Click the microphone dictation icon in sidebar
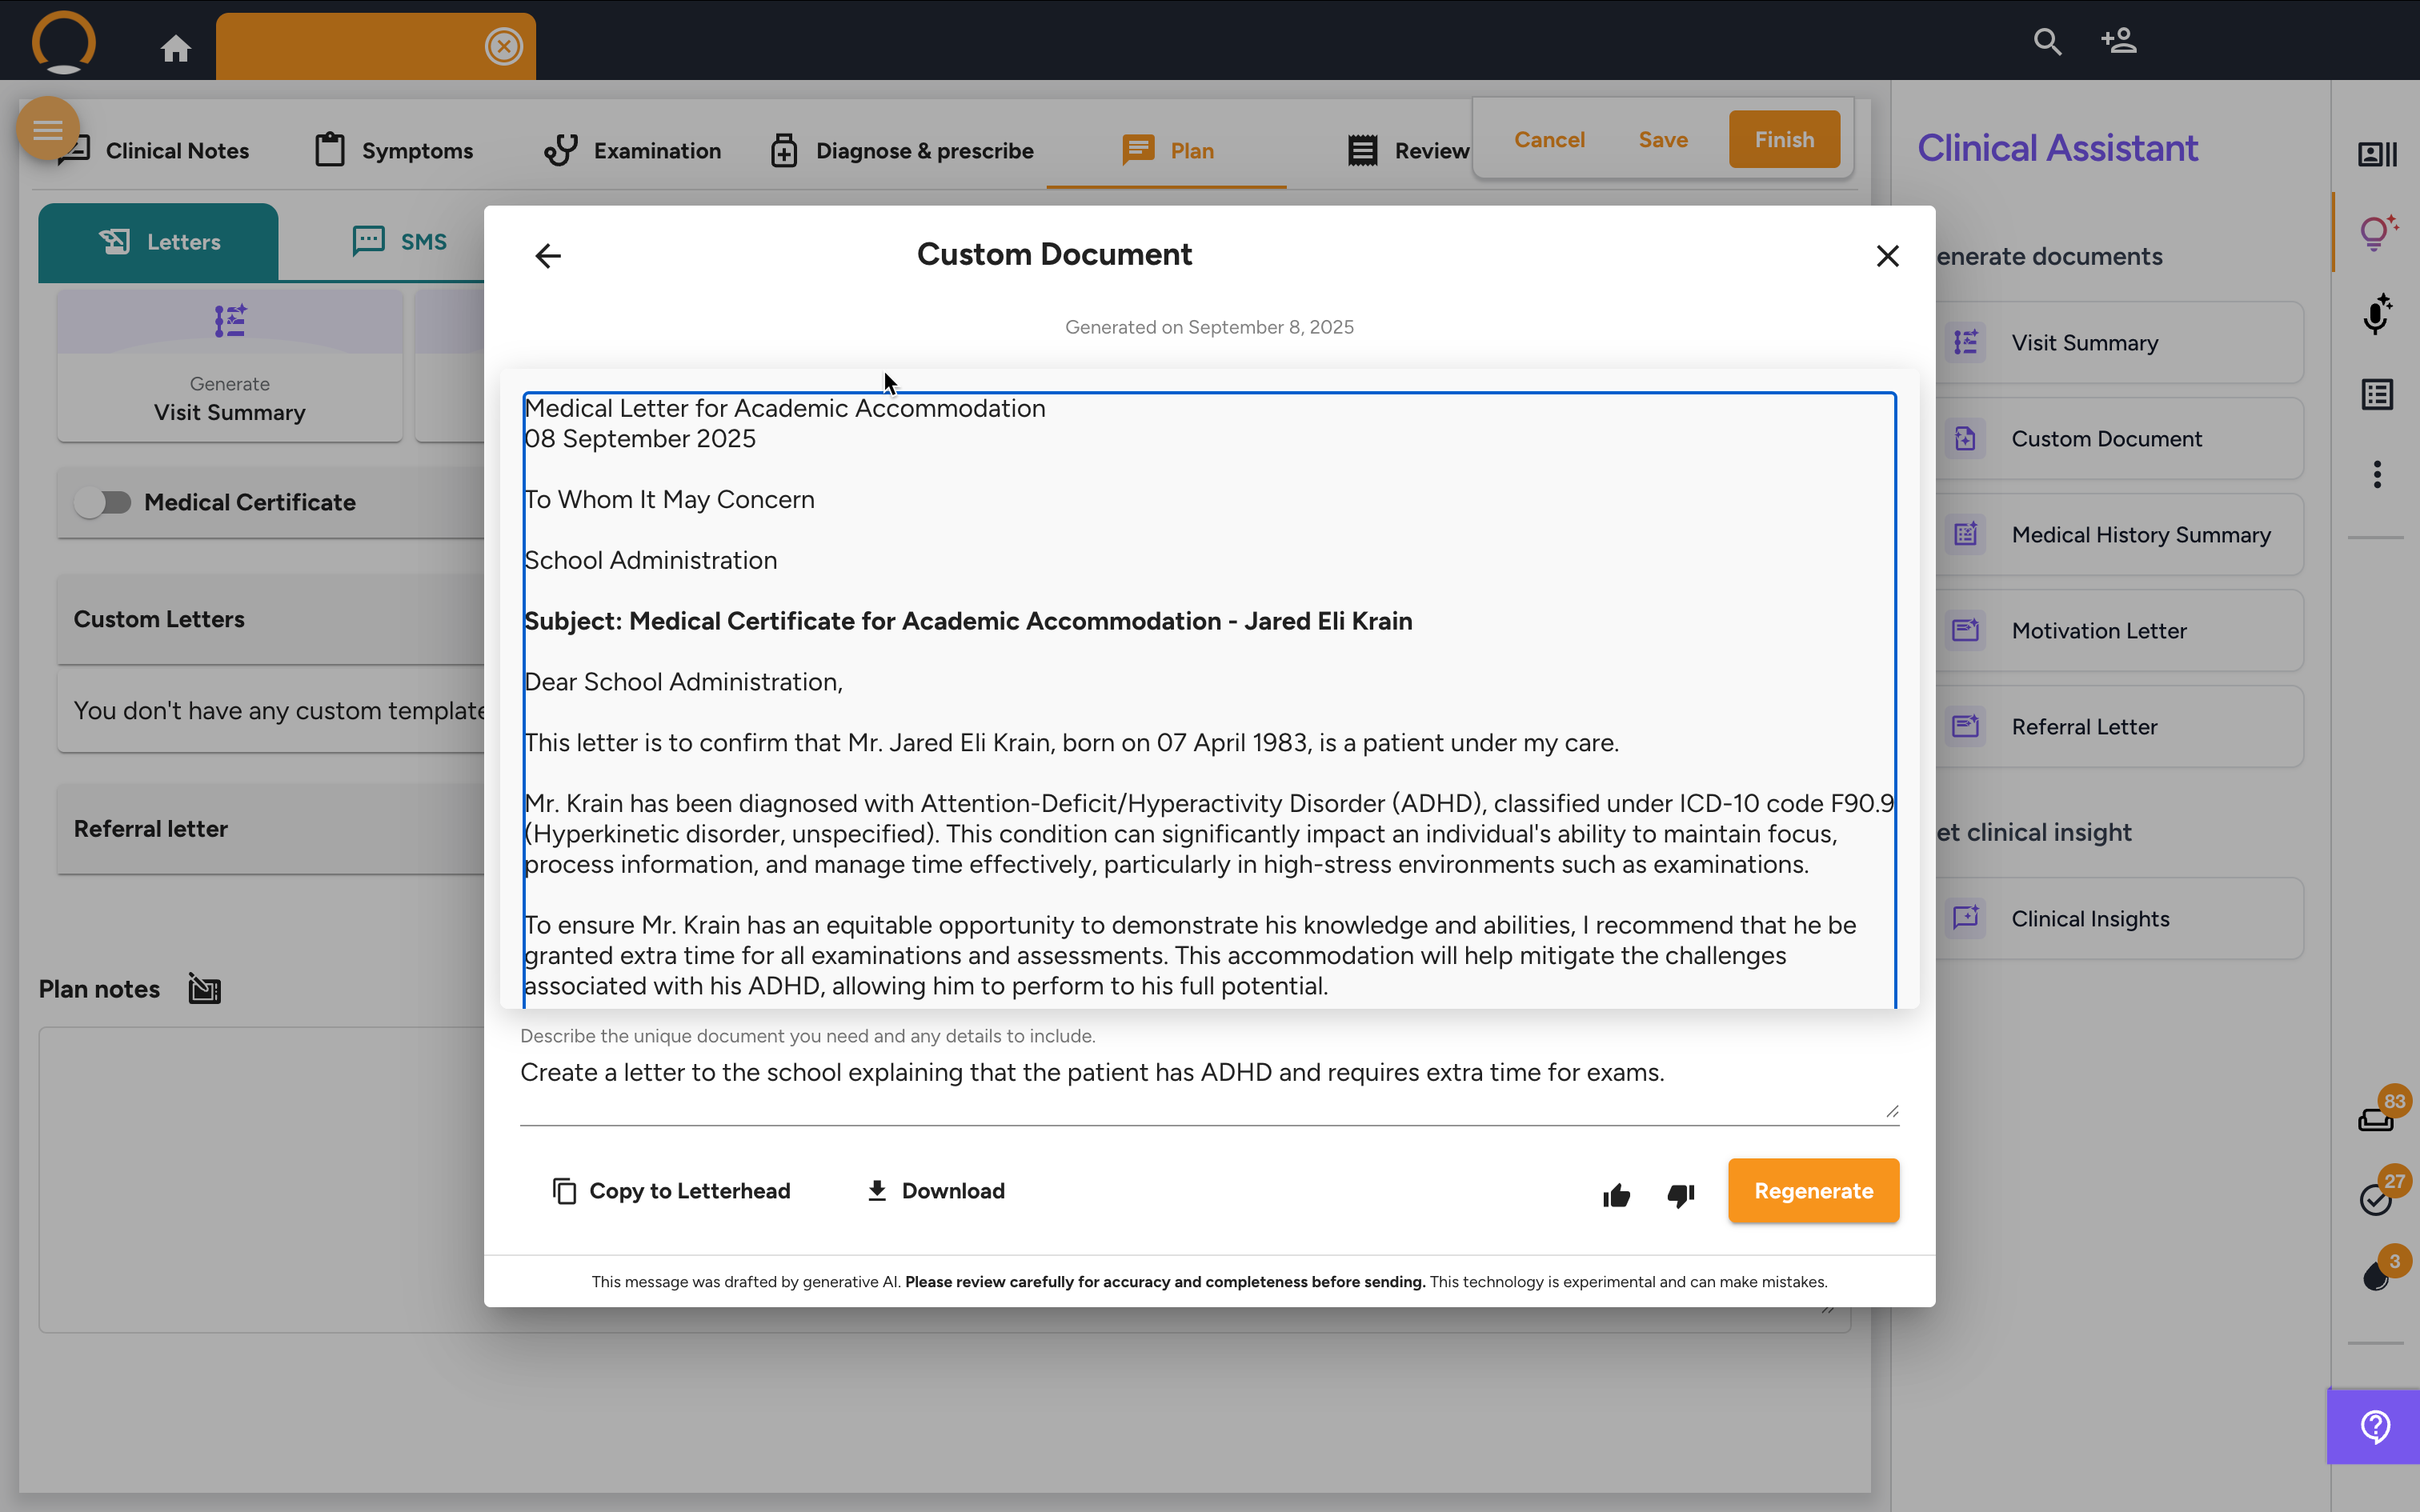 pyautogui.click(x=2377, y=314)
